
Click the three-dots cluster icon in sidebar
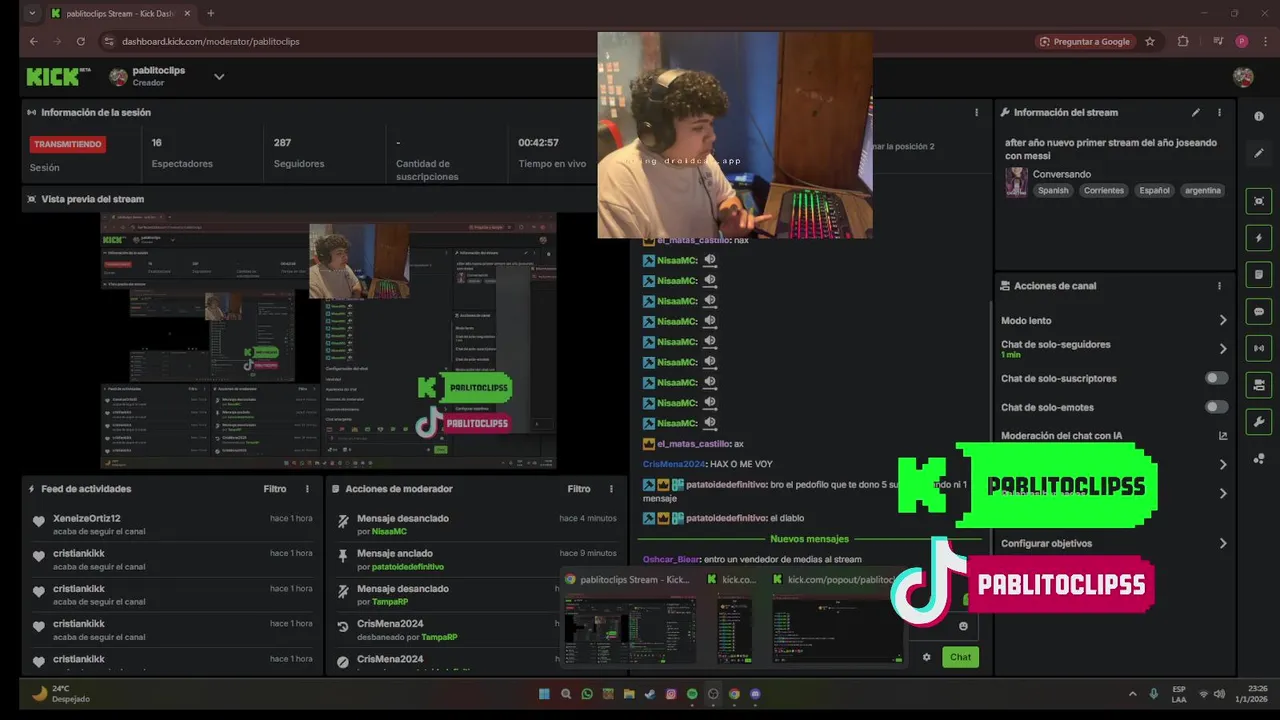tap(1259, 458)
